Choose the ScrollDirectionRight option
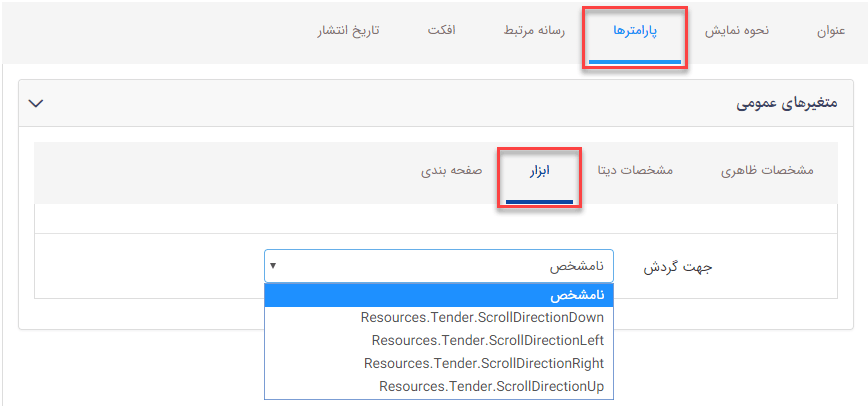 click(484, 363)
